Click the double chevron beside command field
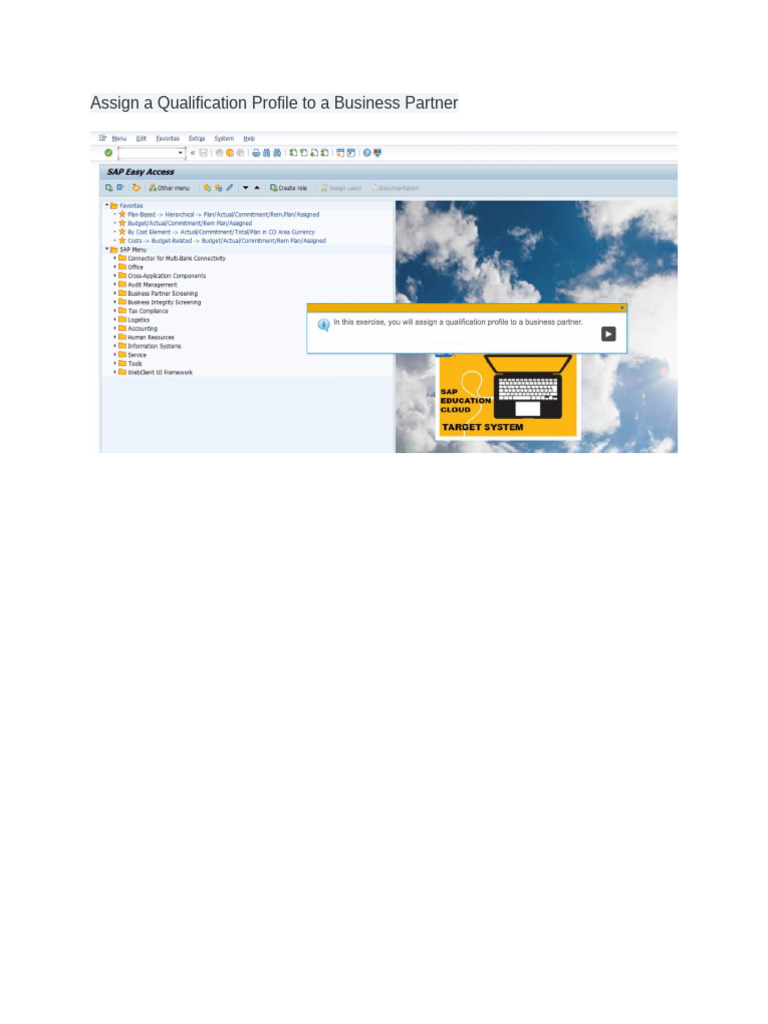The height and width of the screenshot is (1024, 768). pyautogui.click(x=193, y=153)
